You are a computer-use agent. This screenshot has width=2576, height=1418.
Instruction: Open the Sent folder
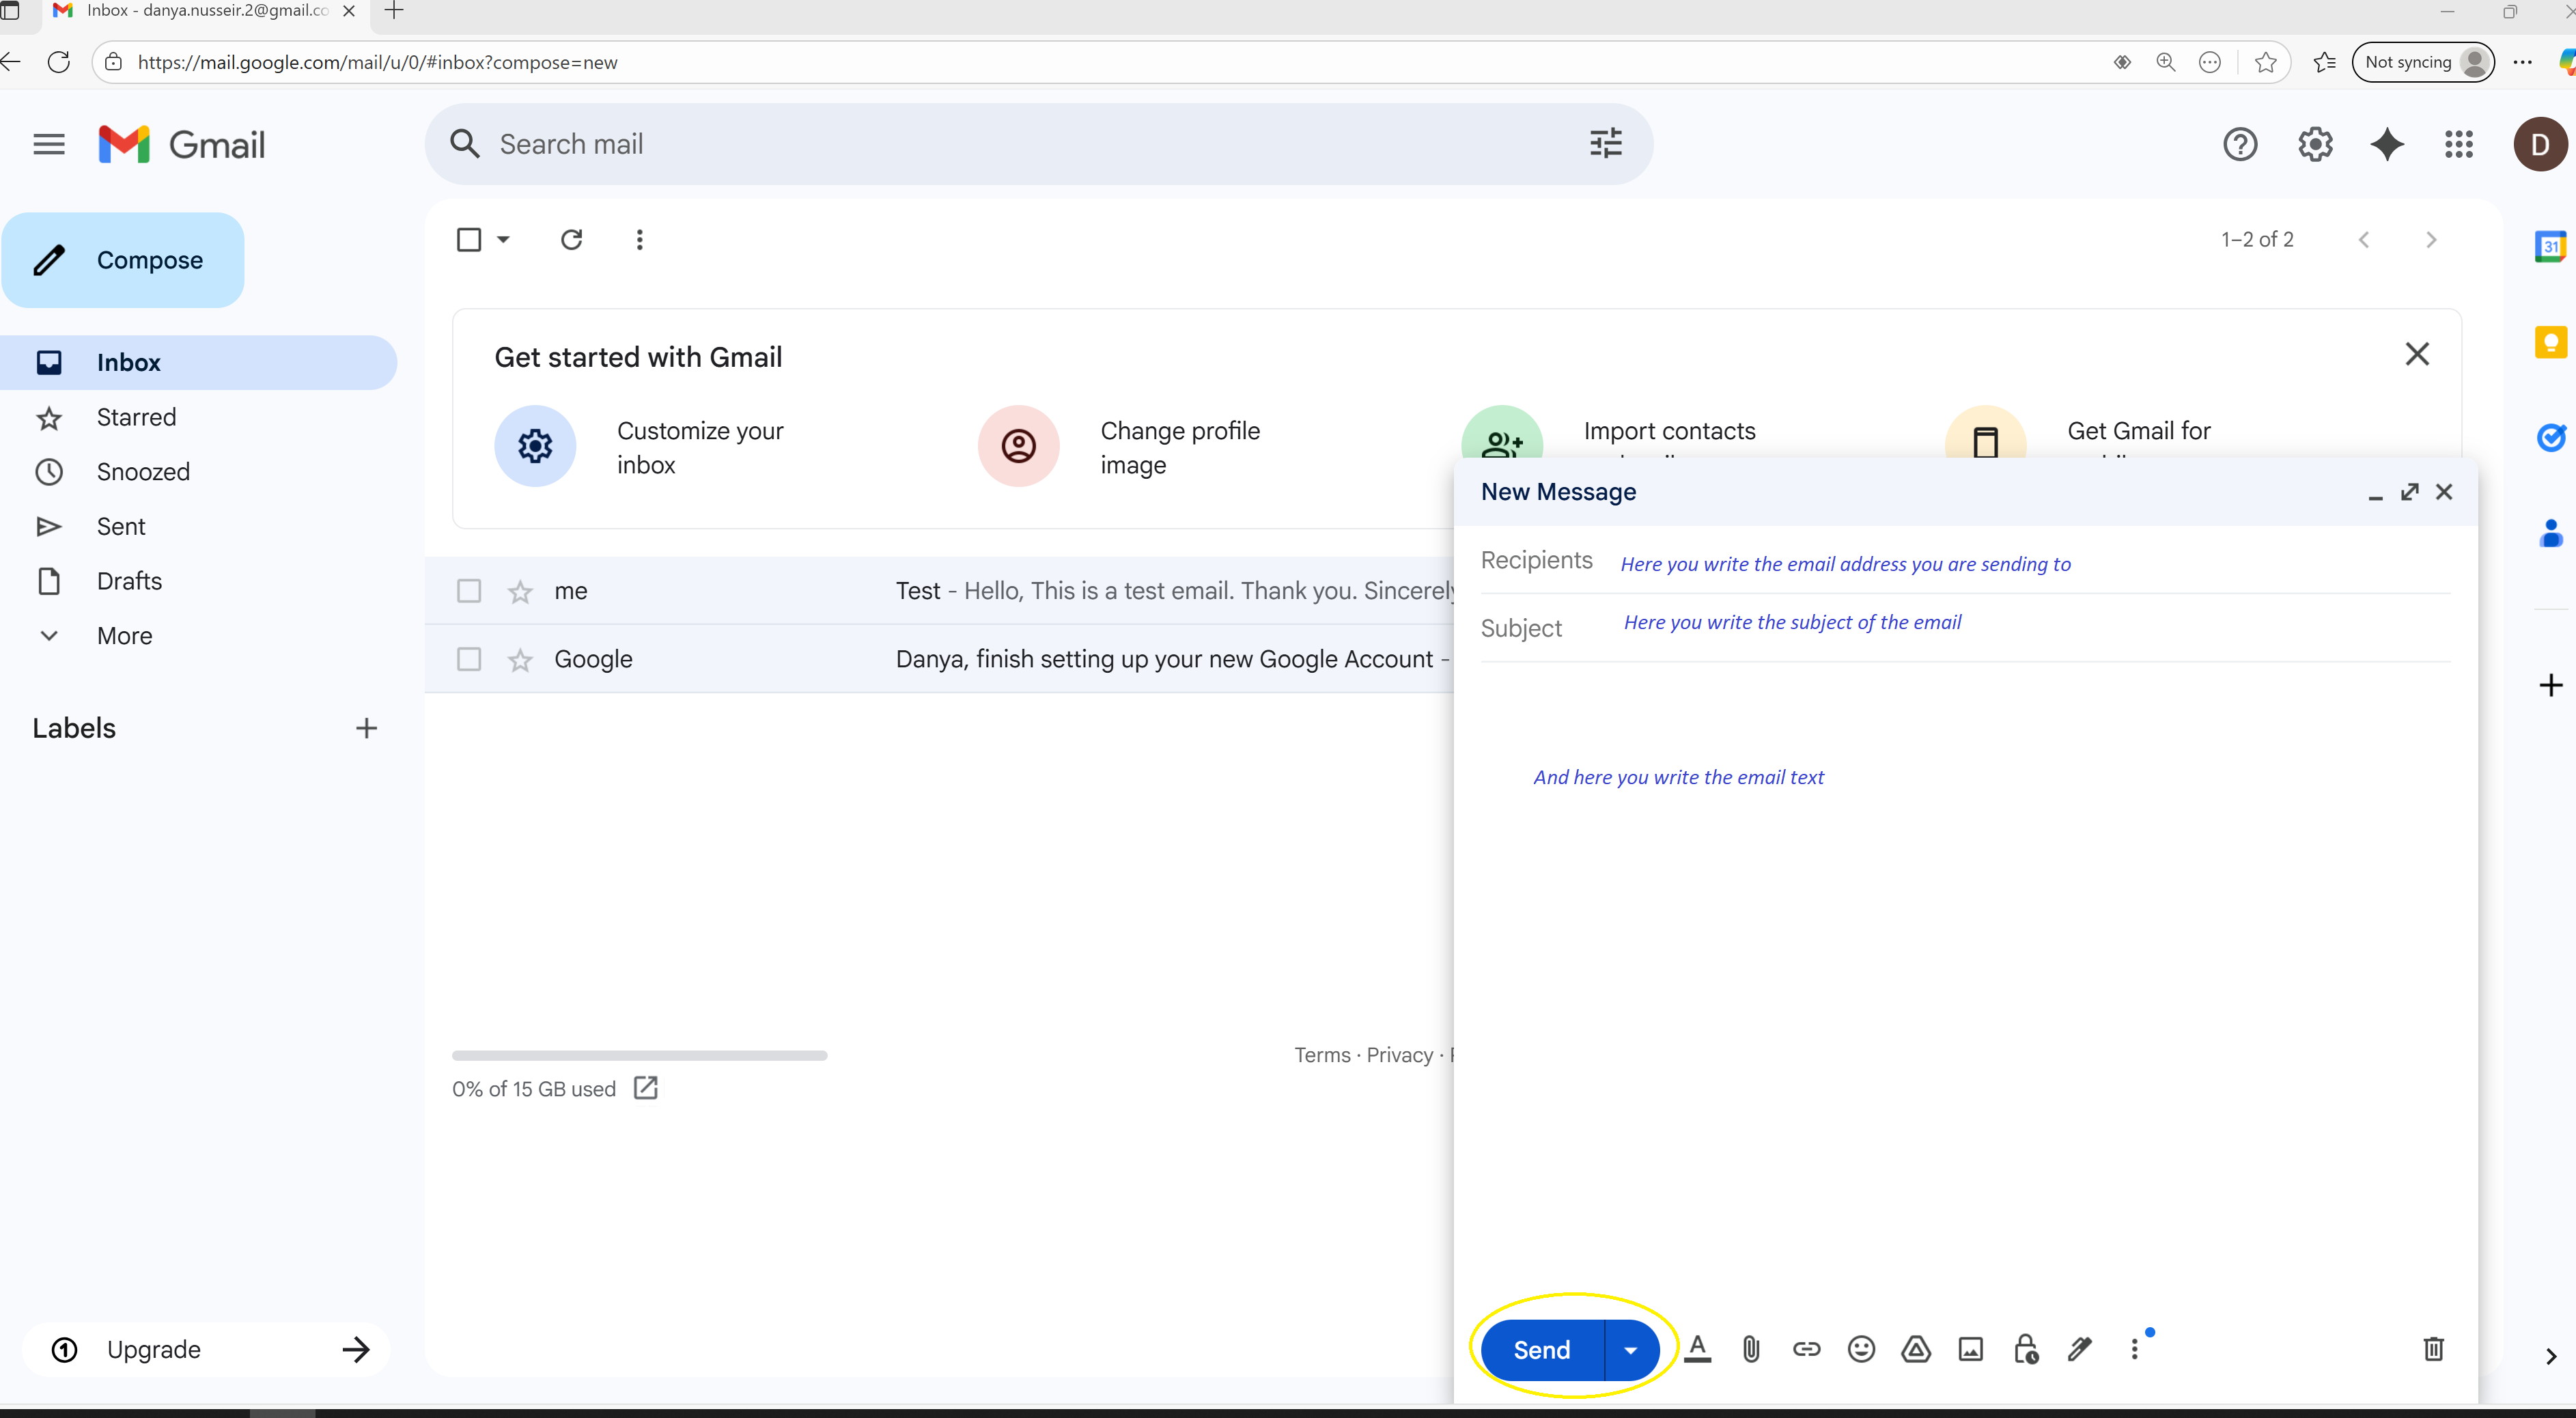point(121,527)
